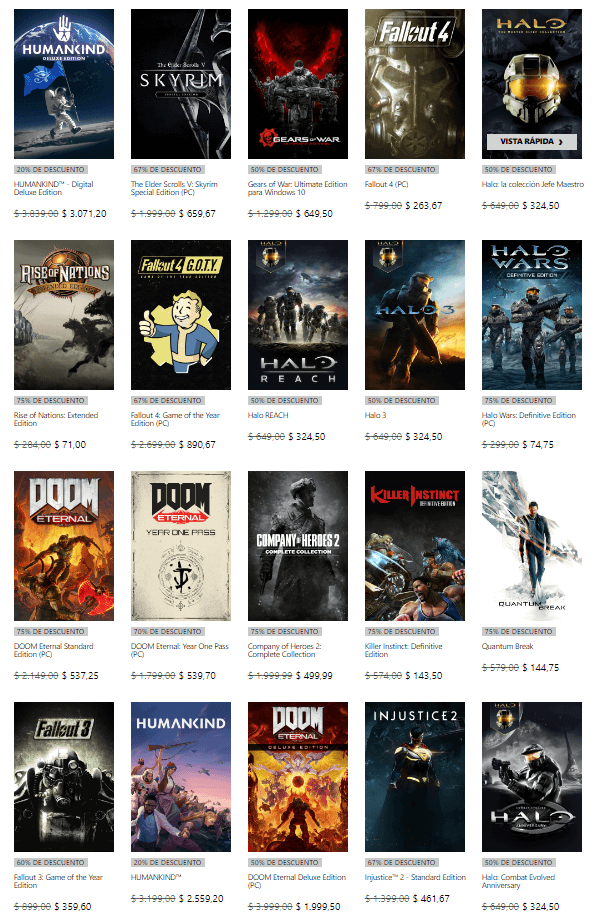Open the Halo Wars Definitive Edition cover
Screen dimensions: 609x923
[531, 315]
